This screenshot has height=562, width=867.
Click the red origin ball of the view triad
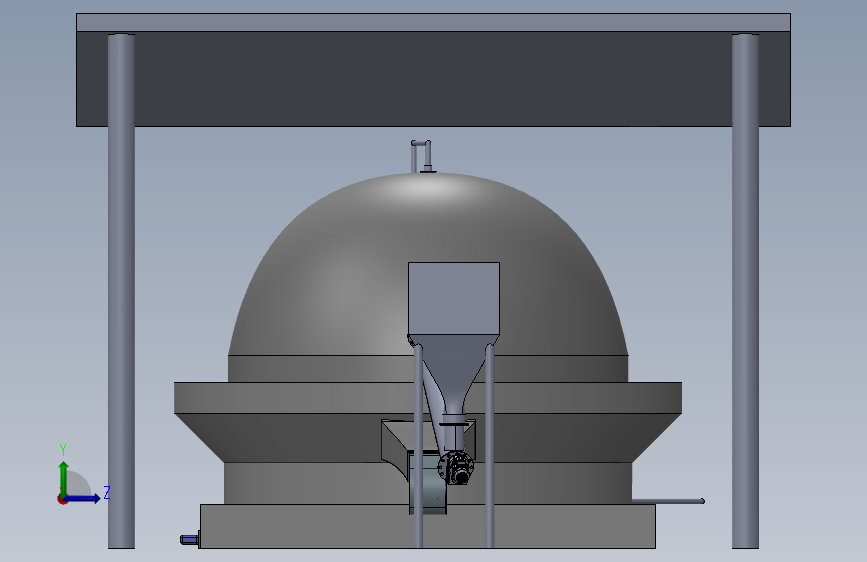point(62,499)
